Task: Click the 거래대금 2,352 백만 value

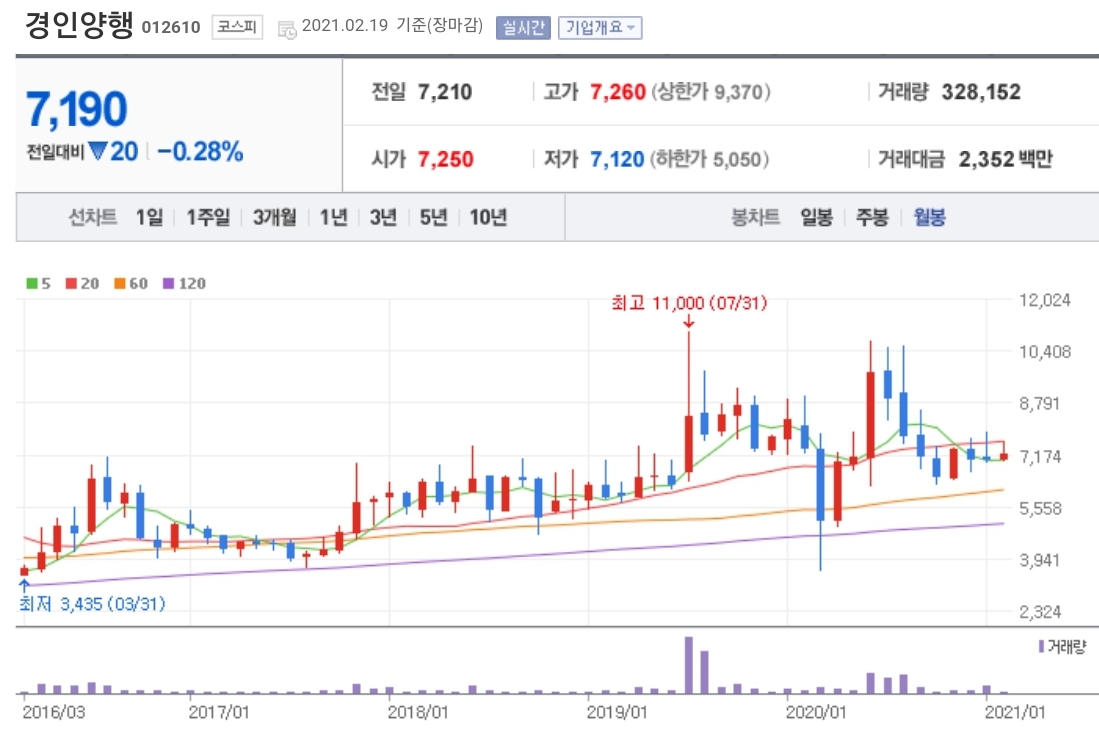Action: tap(1005, 159)
